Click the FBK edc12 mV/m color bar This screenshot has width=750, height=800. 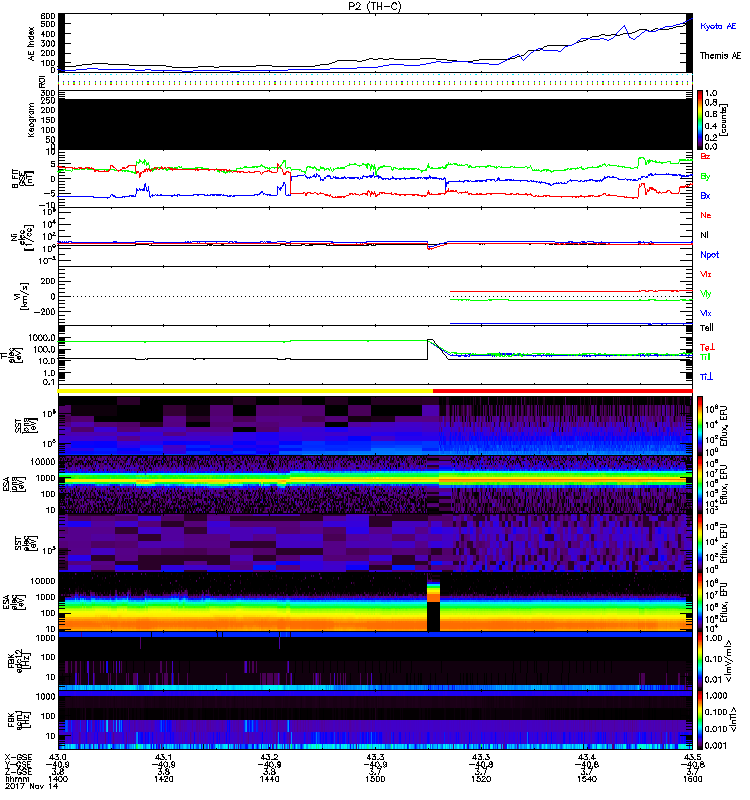pyautogui.click(x=700, y=661)
